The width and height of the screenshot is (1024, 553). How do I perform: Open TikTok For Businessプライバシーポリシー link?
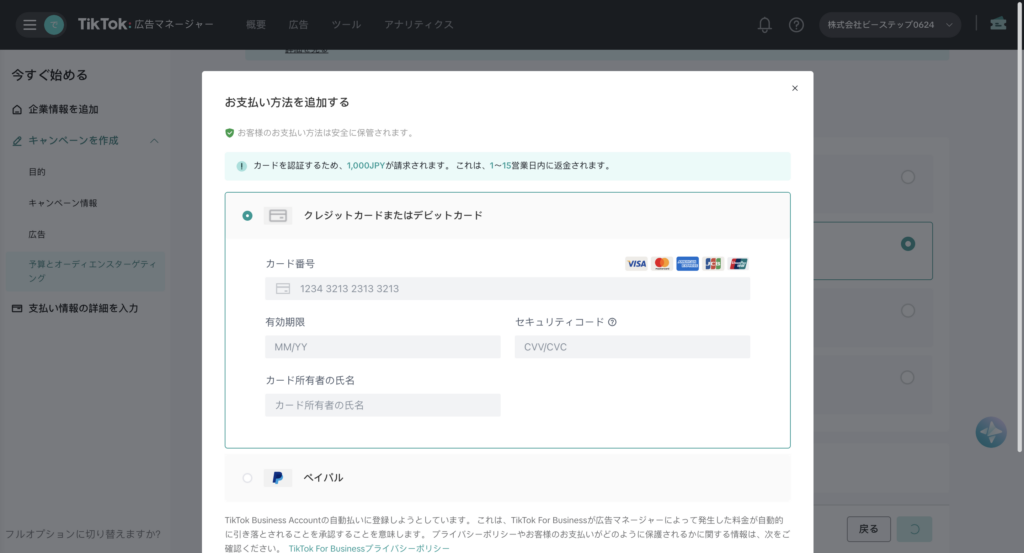[x=369, y=548]
